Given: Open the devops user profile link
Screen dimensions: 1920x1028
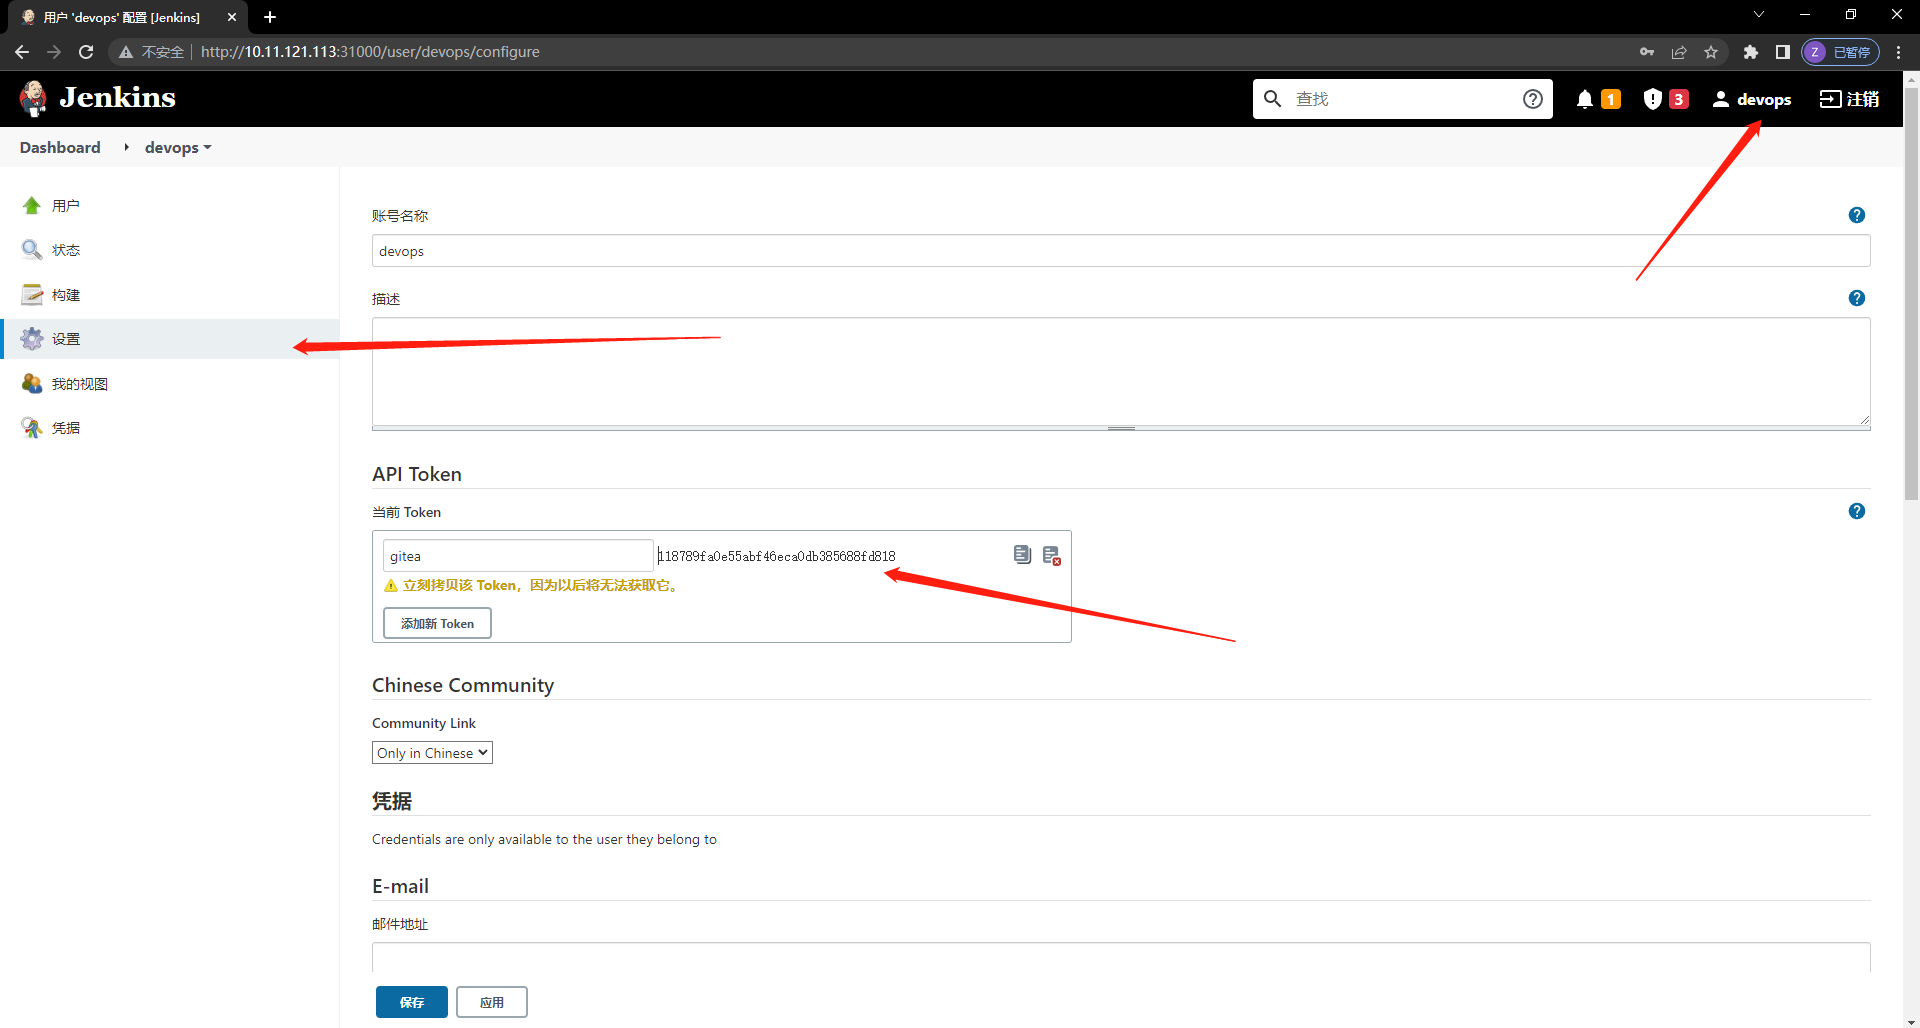Looking at the screenshot, I should click(x=1752, y=99).
